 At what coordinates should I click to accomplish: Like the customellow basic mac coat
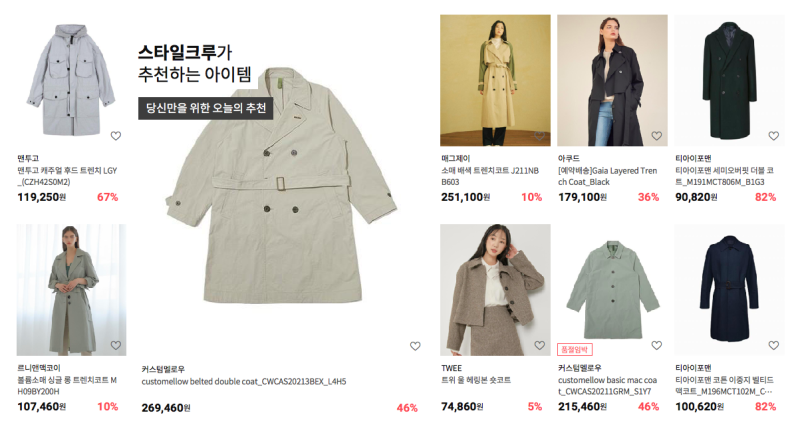pyautogui.click(x=657, y=345)
